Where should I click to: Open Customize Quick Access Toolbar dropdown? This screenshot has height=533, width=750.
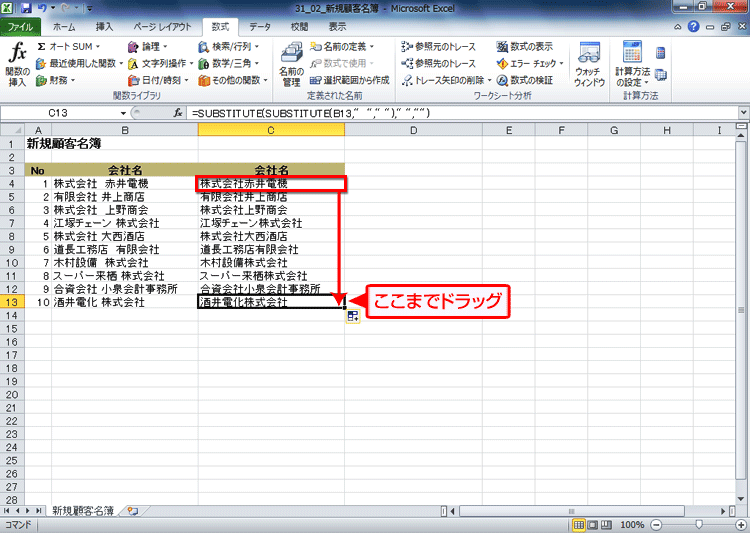(x=89, y=8)
